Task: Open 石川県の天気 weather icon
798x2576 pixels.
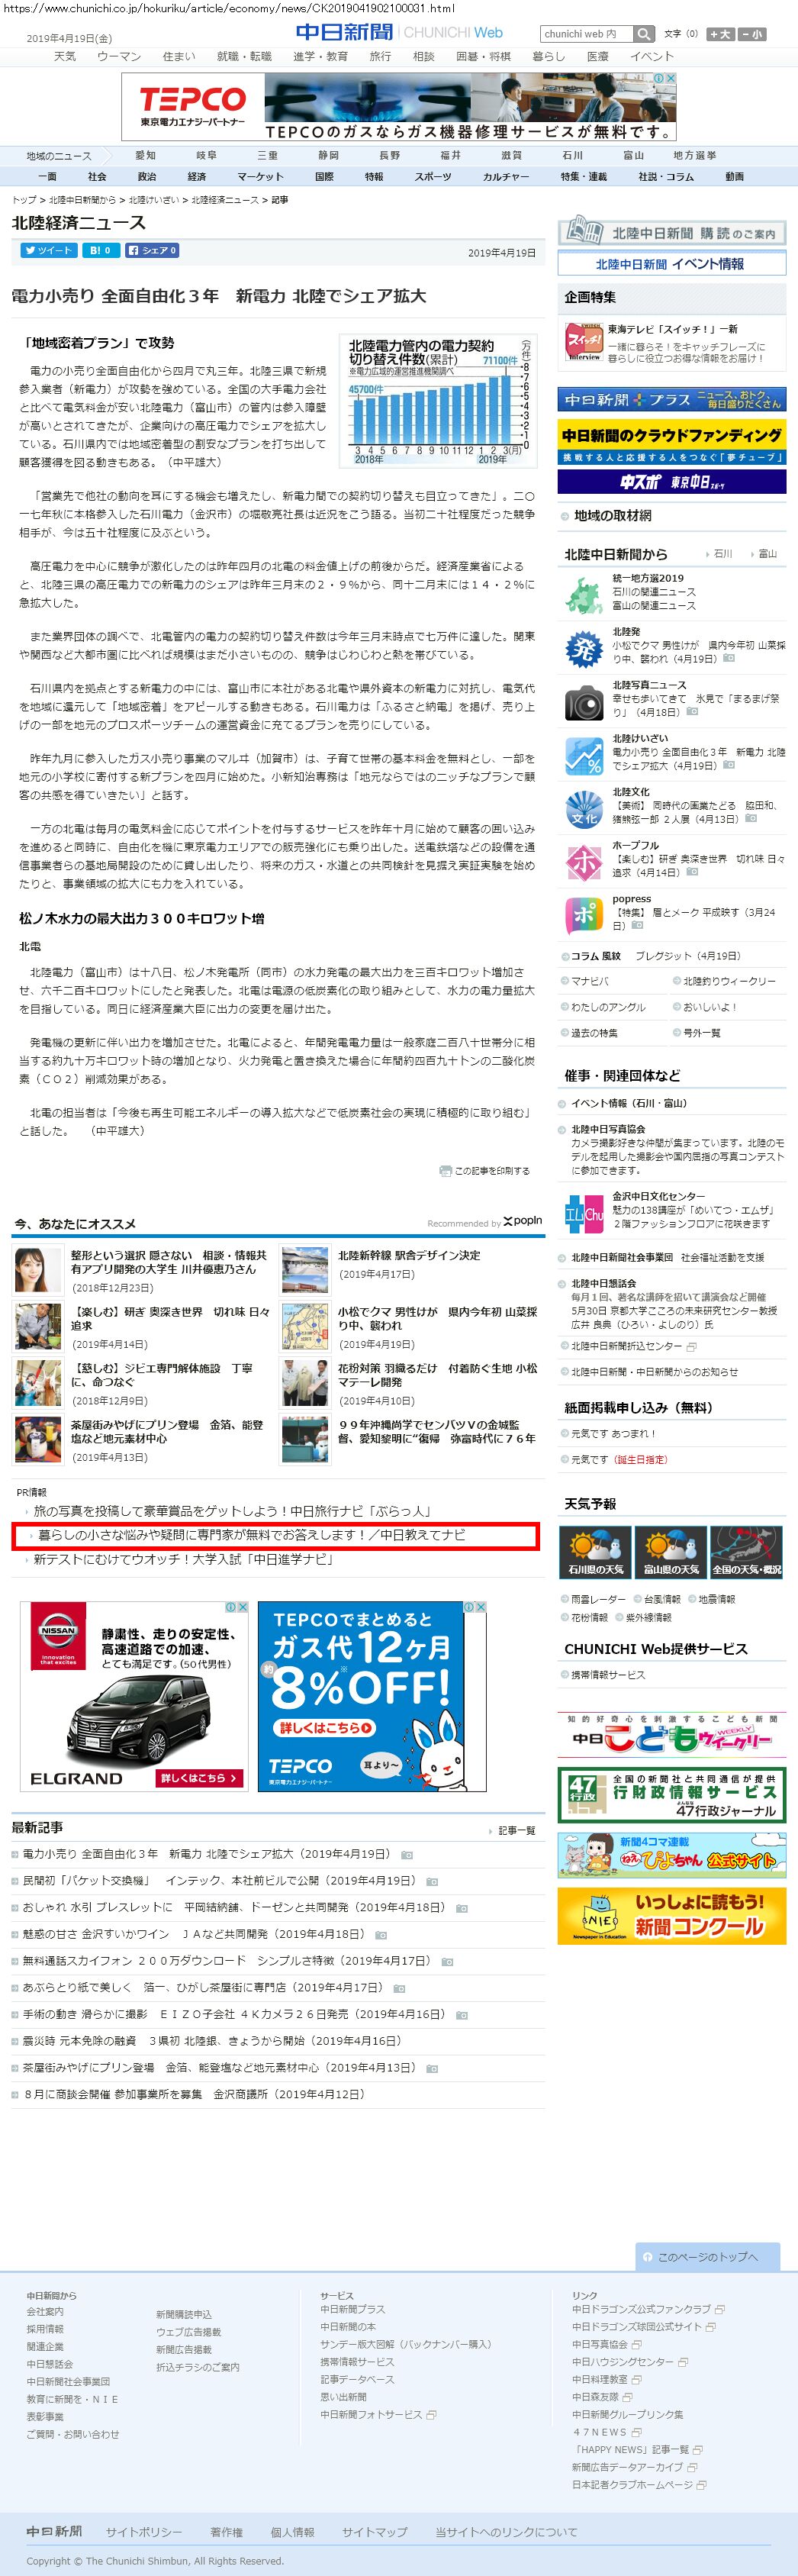Action: [595, 1553]
